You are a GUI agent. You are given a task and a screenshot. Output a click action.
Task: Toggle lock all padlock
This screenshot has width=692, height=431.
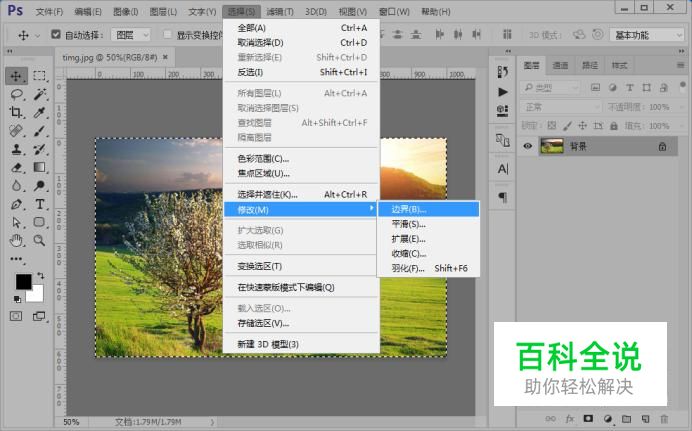(614, 126)
